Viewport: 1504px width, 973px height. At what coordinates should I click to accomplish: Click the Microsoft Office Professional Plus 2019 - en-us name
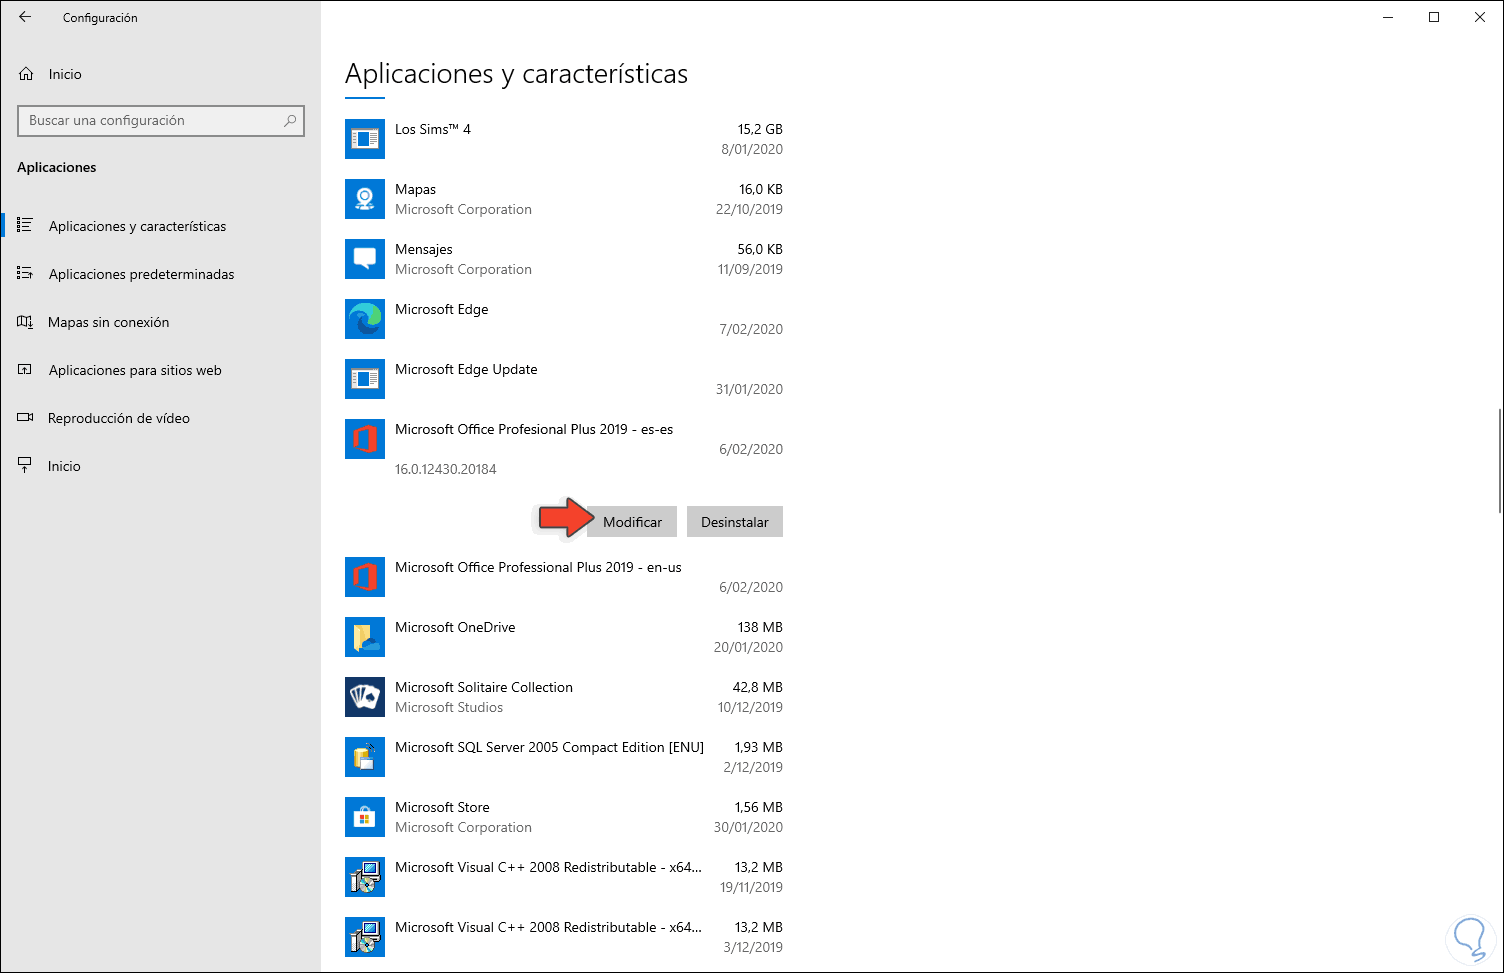coord(538,567)
